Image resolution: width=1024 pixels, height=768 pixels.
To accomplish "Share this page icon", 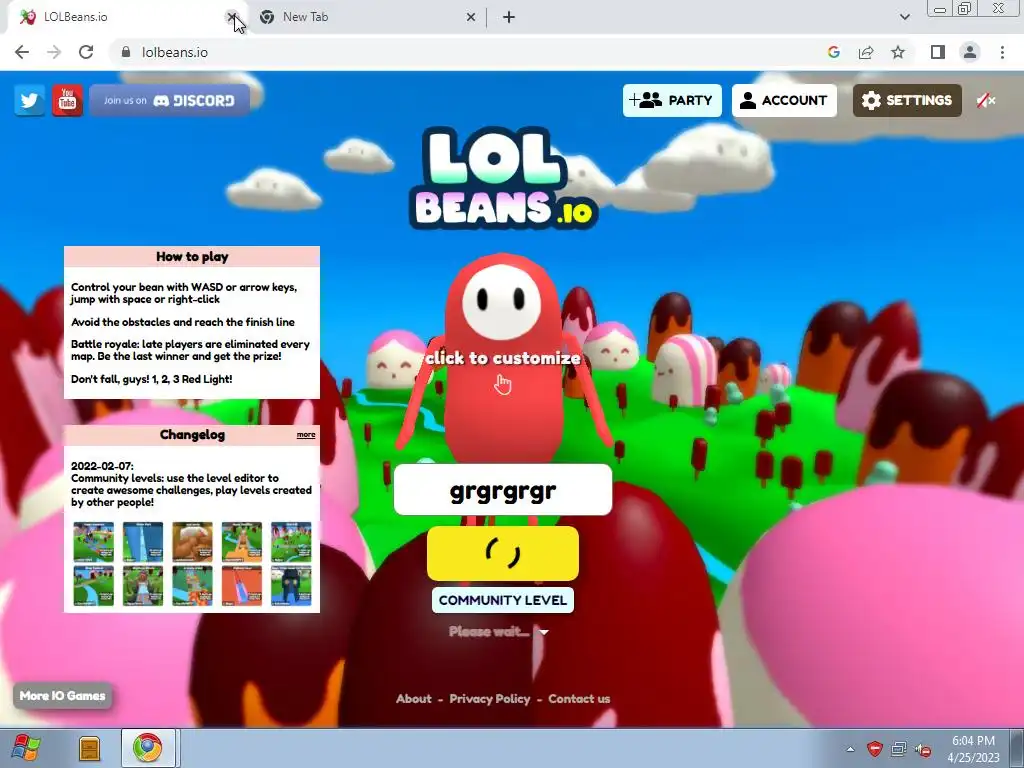I will 866,52.
